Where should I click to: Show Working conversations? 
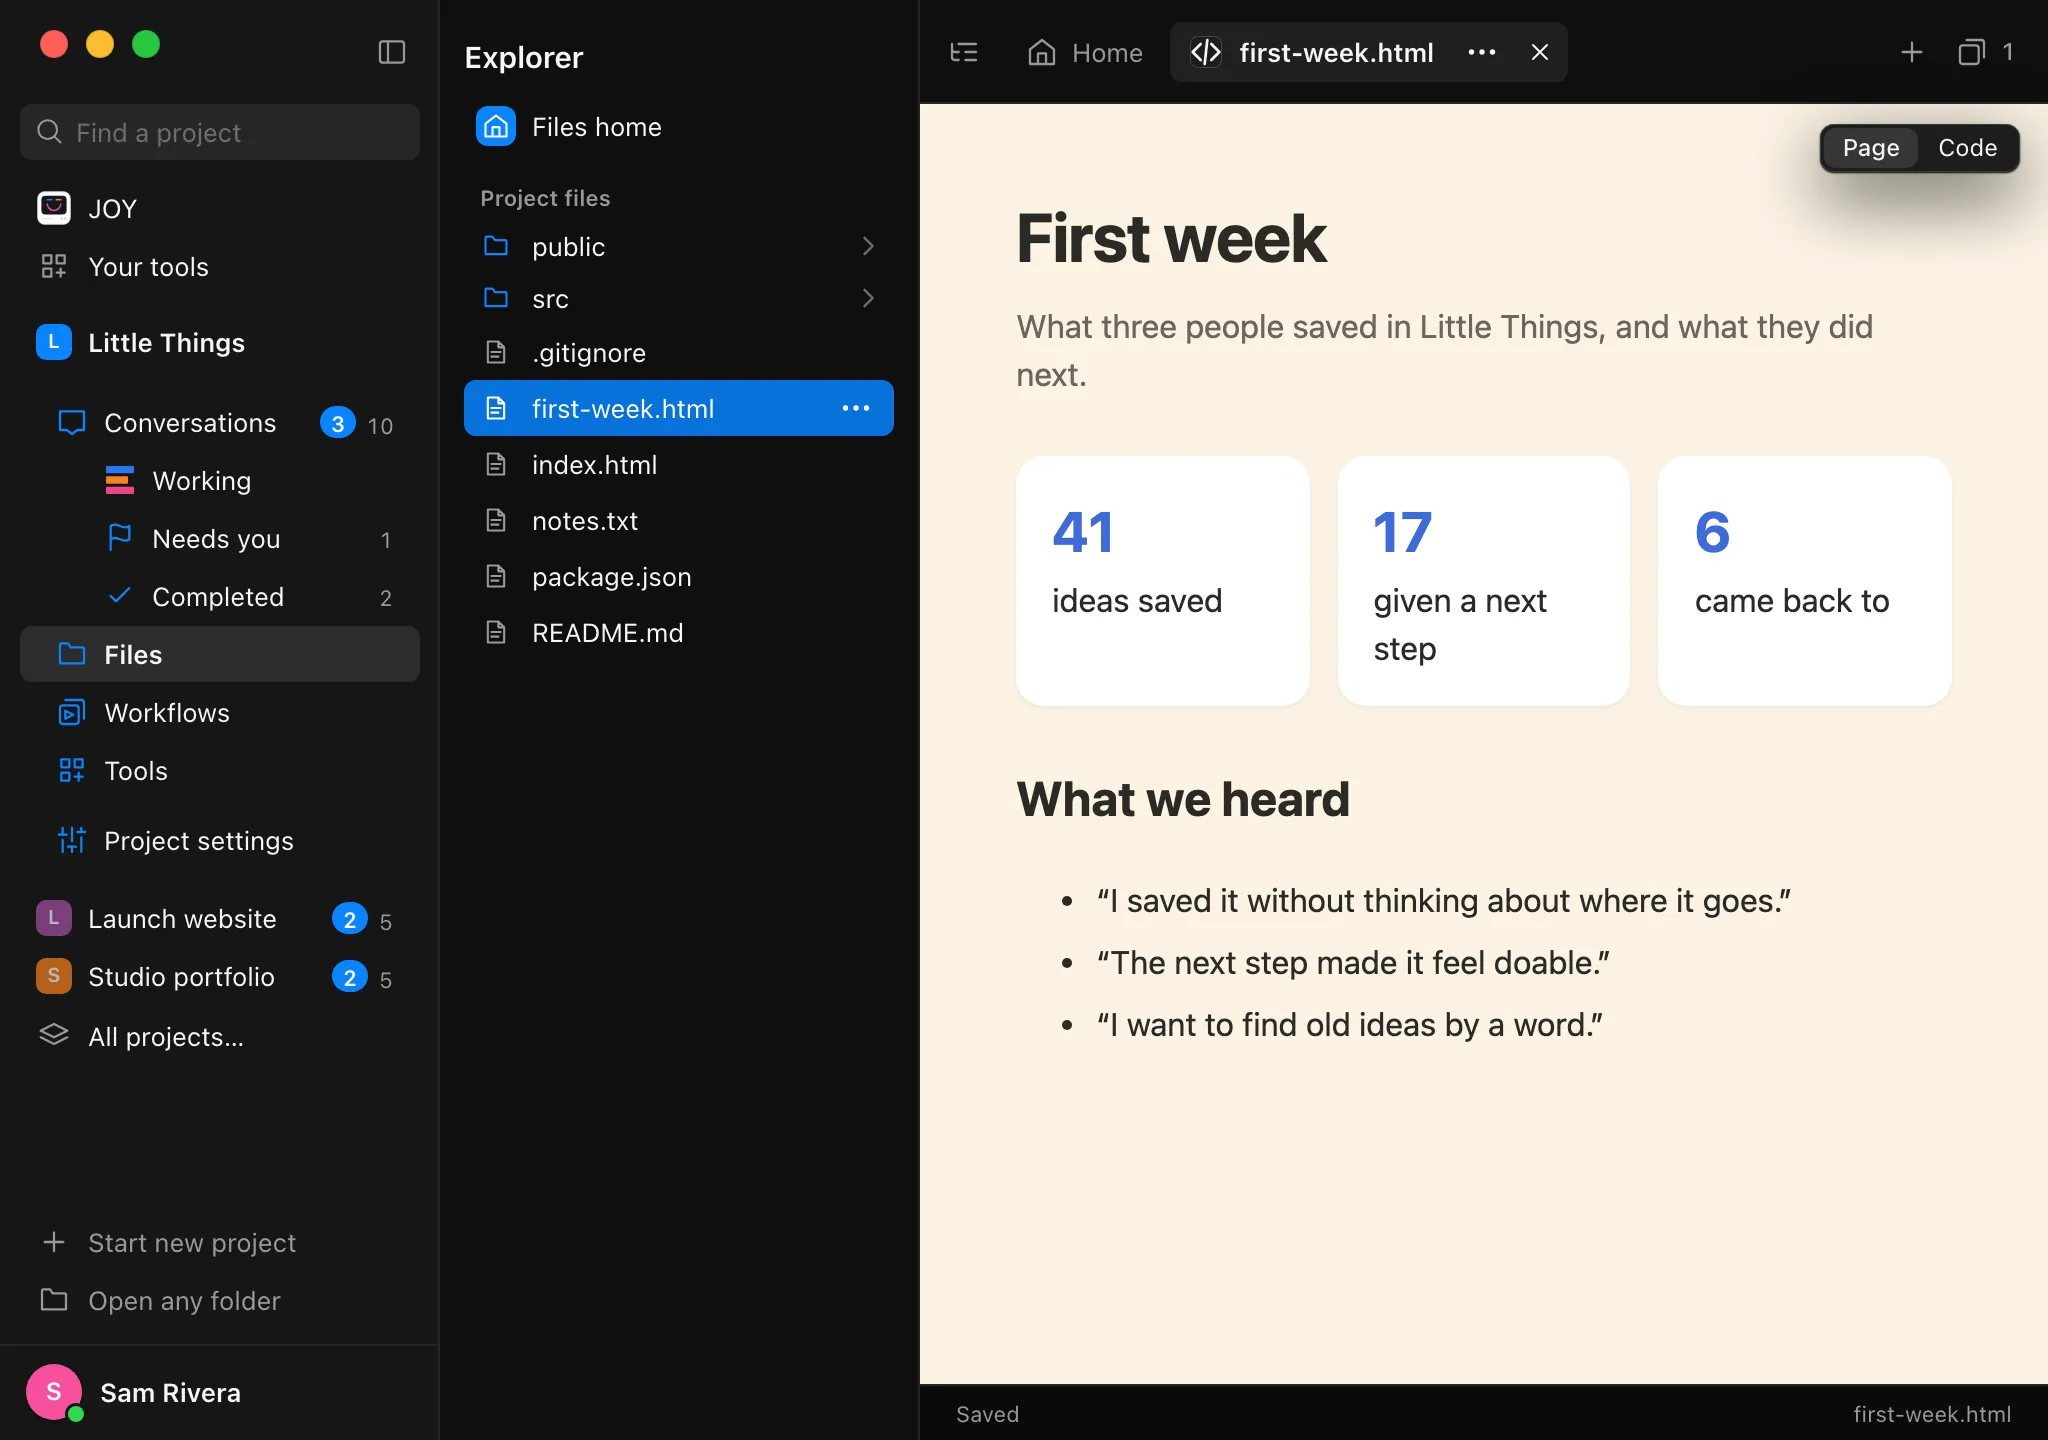pos(220,481)
